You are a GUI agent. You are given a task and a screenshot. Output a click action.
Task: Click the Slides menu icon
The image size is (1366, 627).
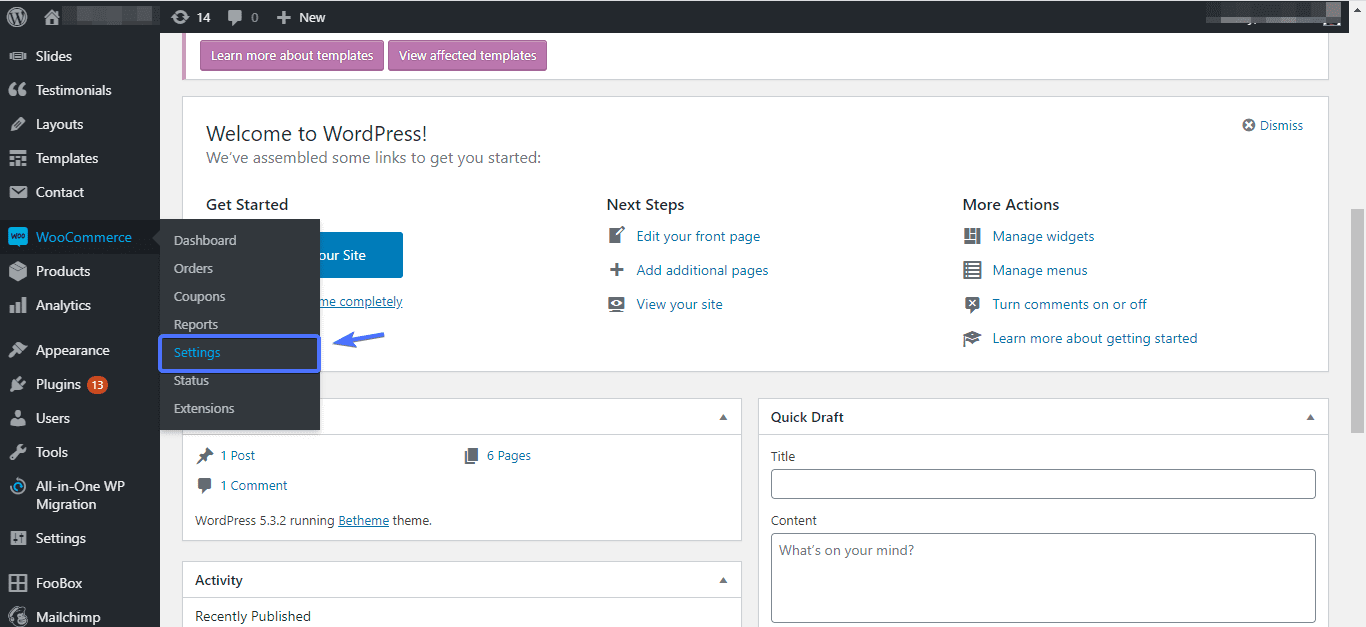(17, 56)
